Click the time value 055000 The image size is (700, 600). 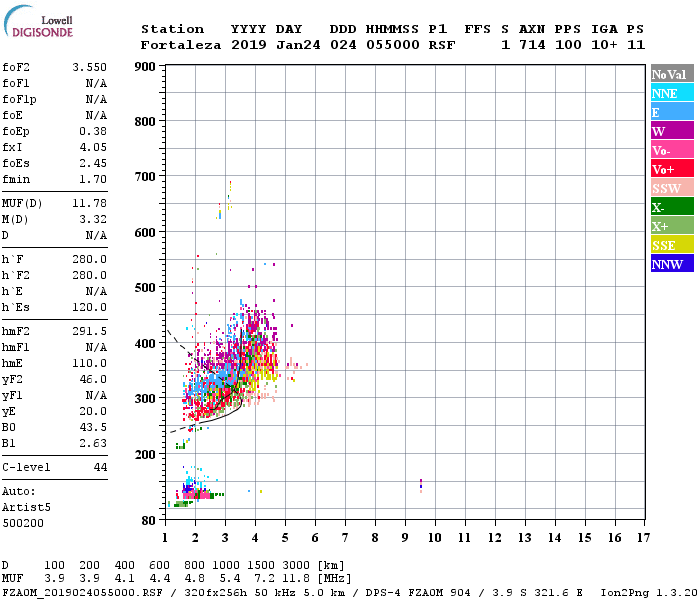tap(393, 45)
